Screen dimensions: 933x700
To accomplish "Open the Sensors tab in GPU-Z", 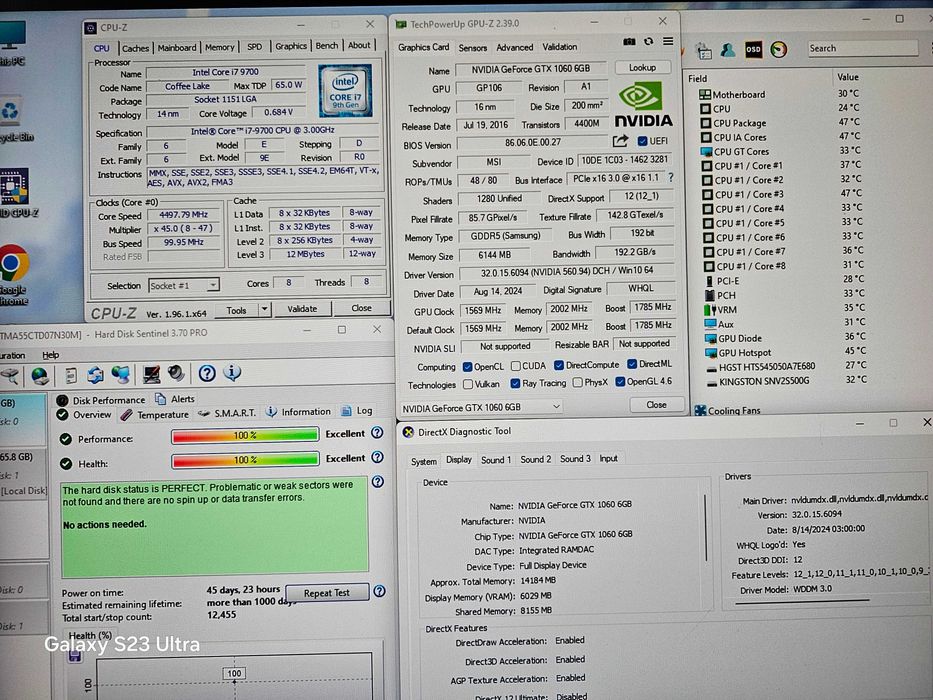I will click(x=472, y=48).
